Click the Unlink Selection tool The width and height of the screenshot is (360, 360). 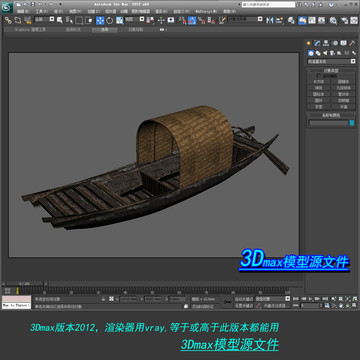click(18, 20)
